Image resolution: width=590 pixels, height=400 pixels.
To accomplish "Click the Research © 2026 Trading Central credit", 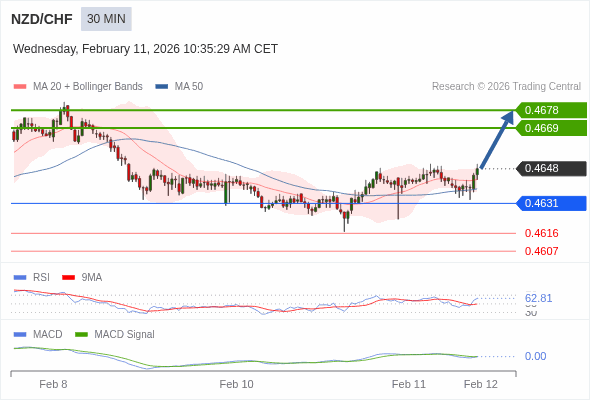I will coord(506,87).
